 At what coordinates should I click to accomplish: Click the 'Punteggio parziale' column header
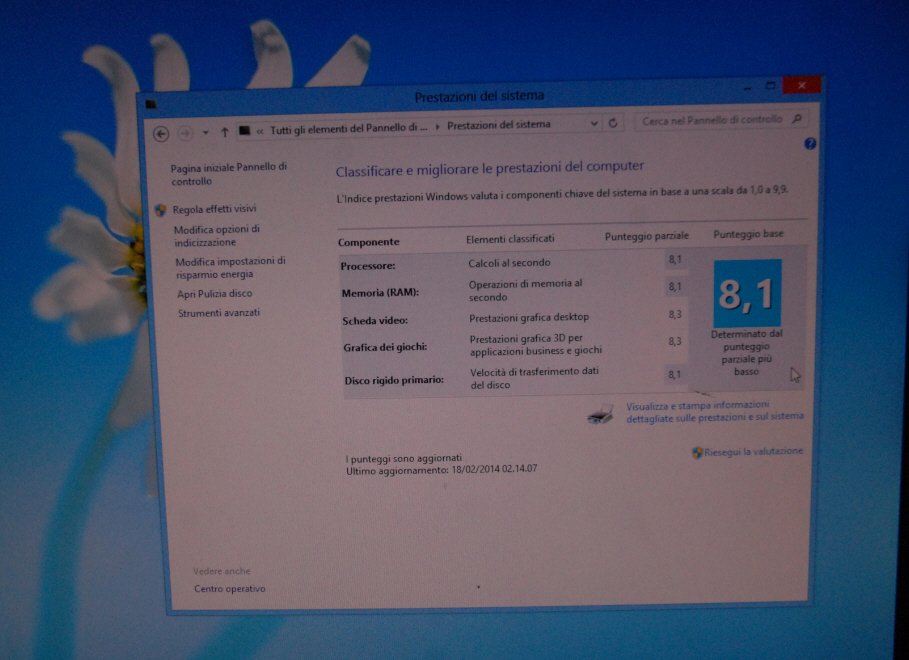[x=646, y=236]
